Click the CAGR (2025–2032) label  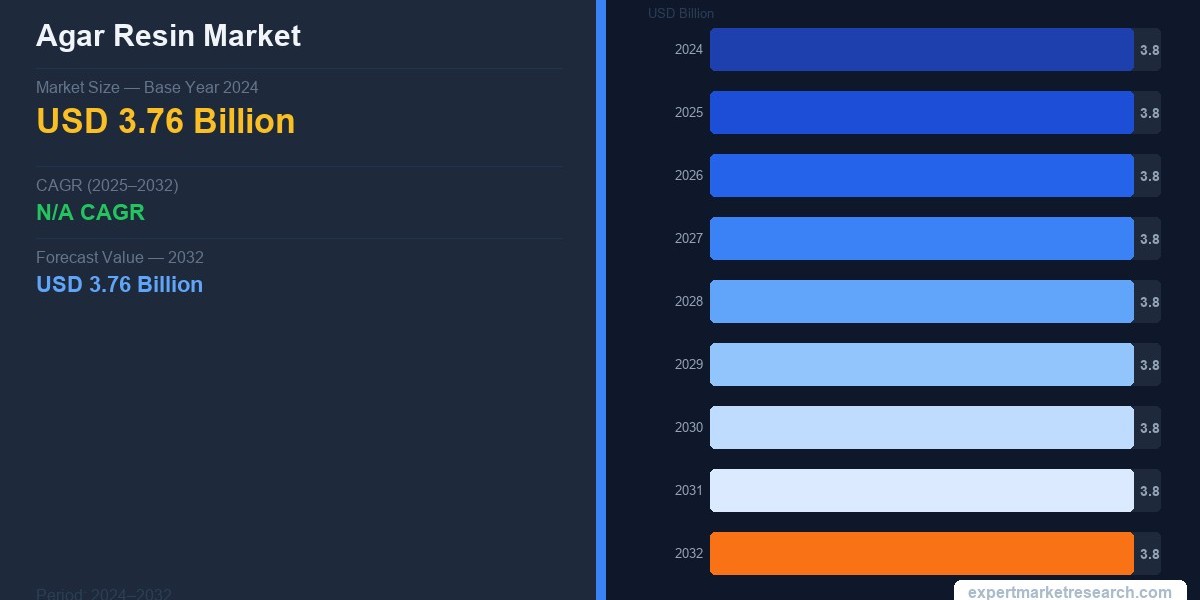point(107,185)
